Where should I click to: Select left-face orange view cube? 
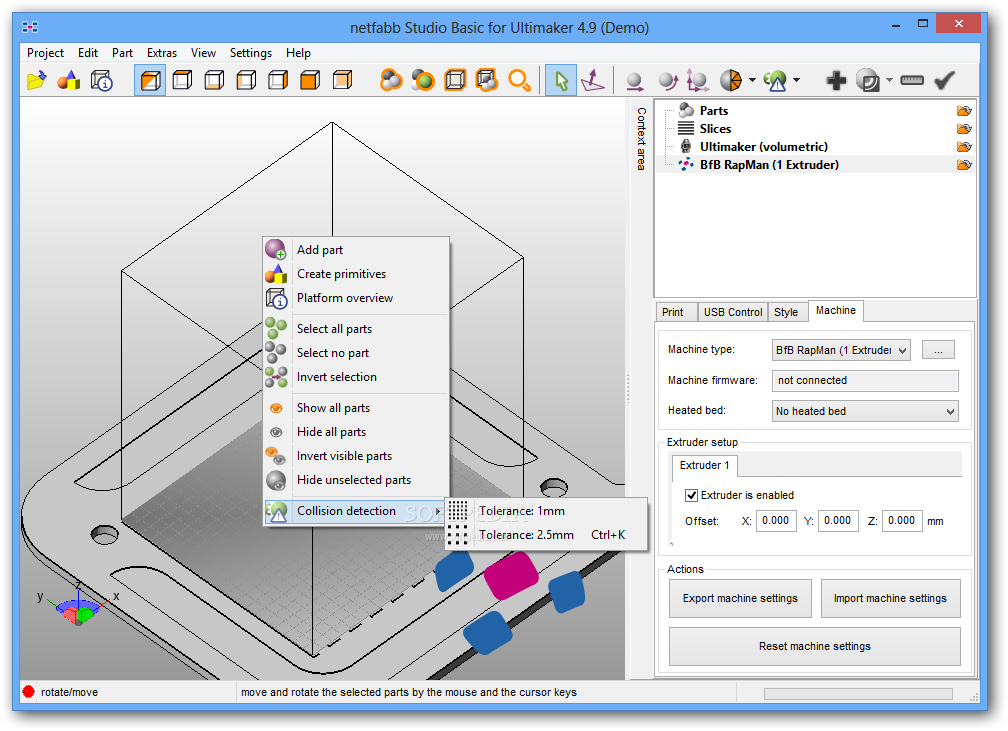(x=246, y=80)
